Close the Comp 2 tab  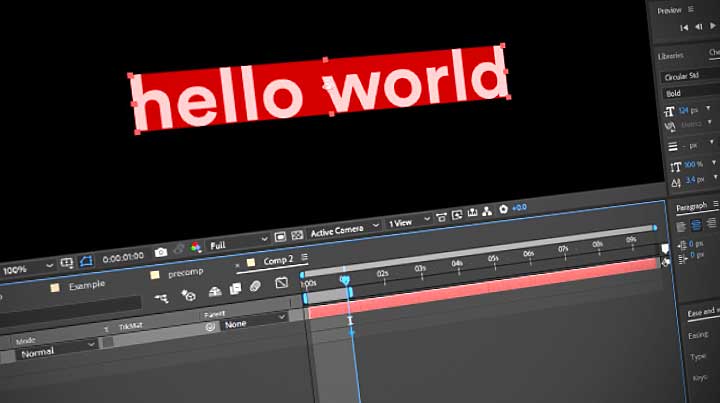(x=237, y=265)
